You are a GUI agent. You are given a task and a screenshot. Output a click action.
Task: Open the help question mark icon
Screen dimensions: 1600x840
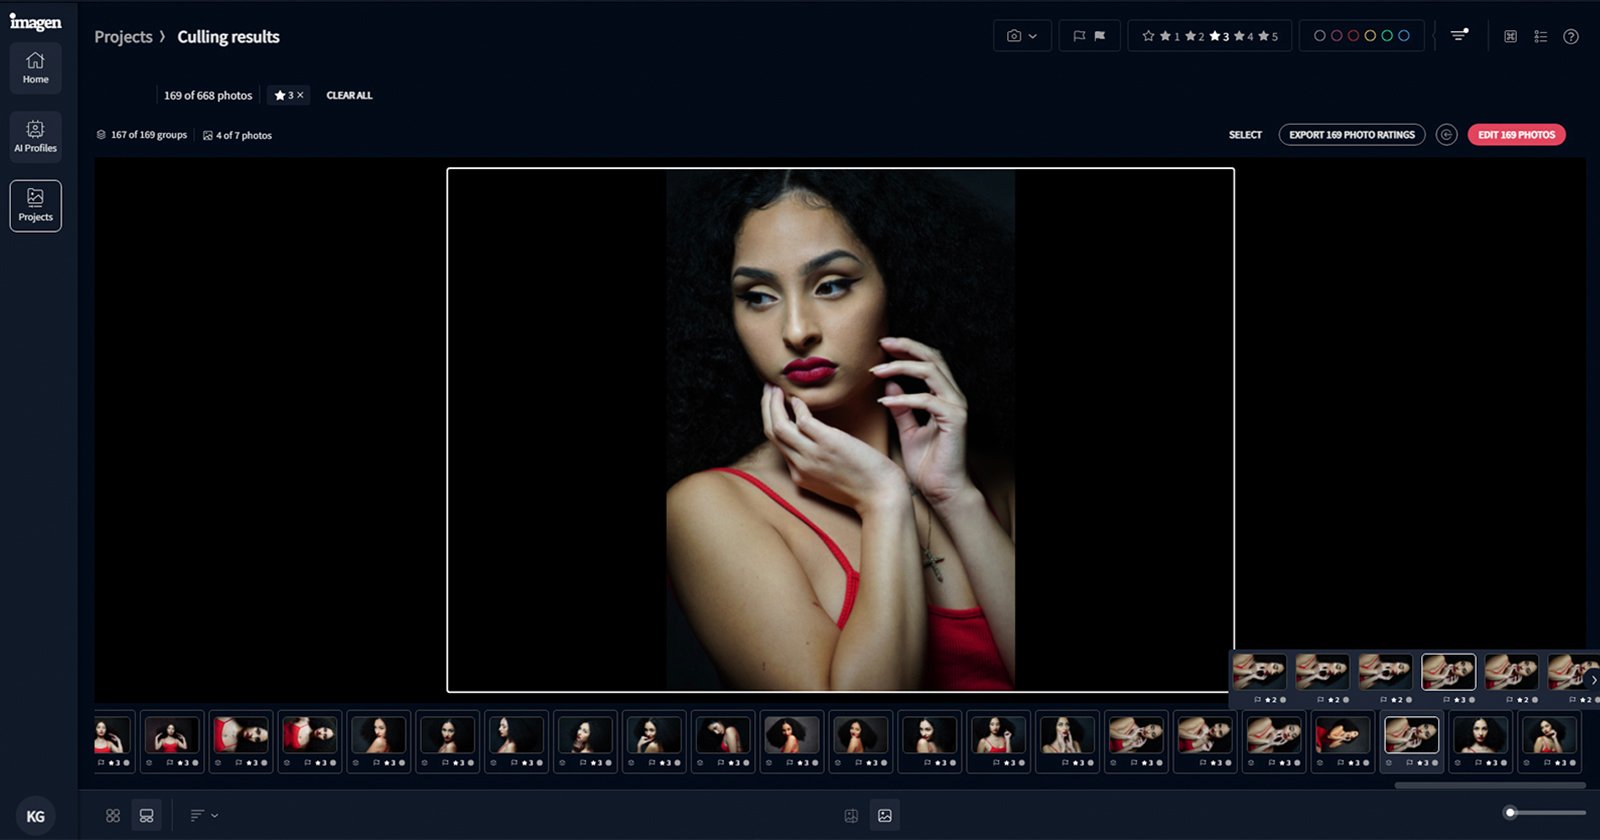point(1571,37)
